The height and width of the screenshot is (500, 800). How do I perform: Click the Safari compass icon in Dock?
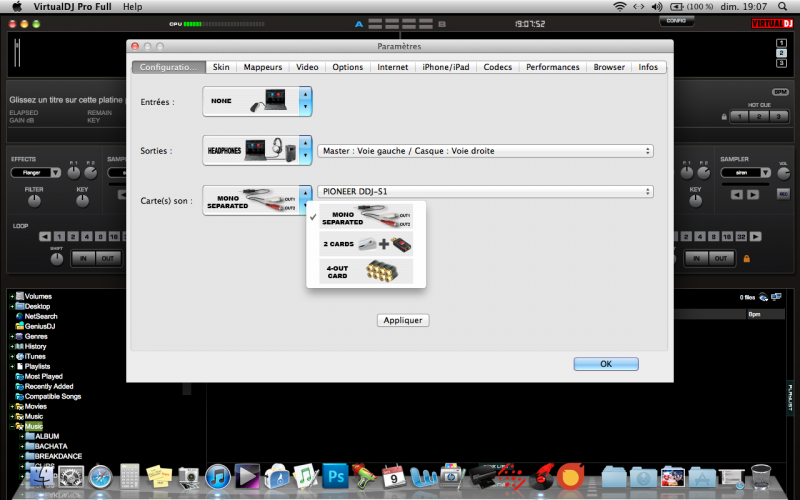(99, 477)
